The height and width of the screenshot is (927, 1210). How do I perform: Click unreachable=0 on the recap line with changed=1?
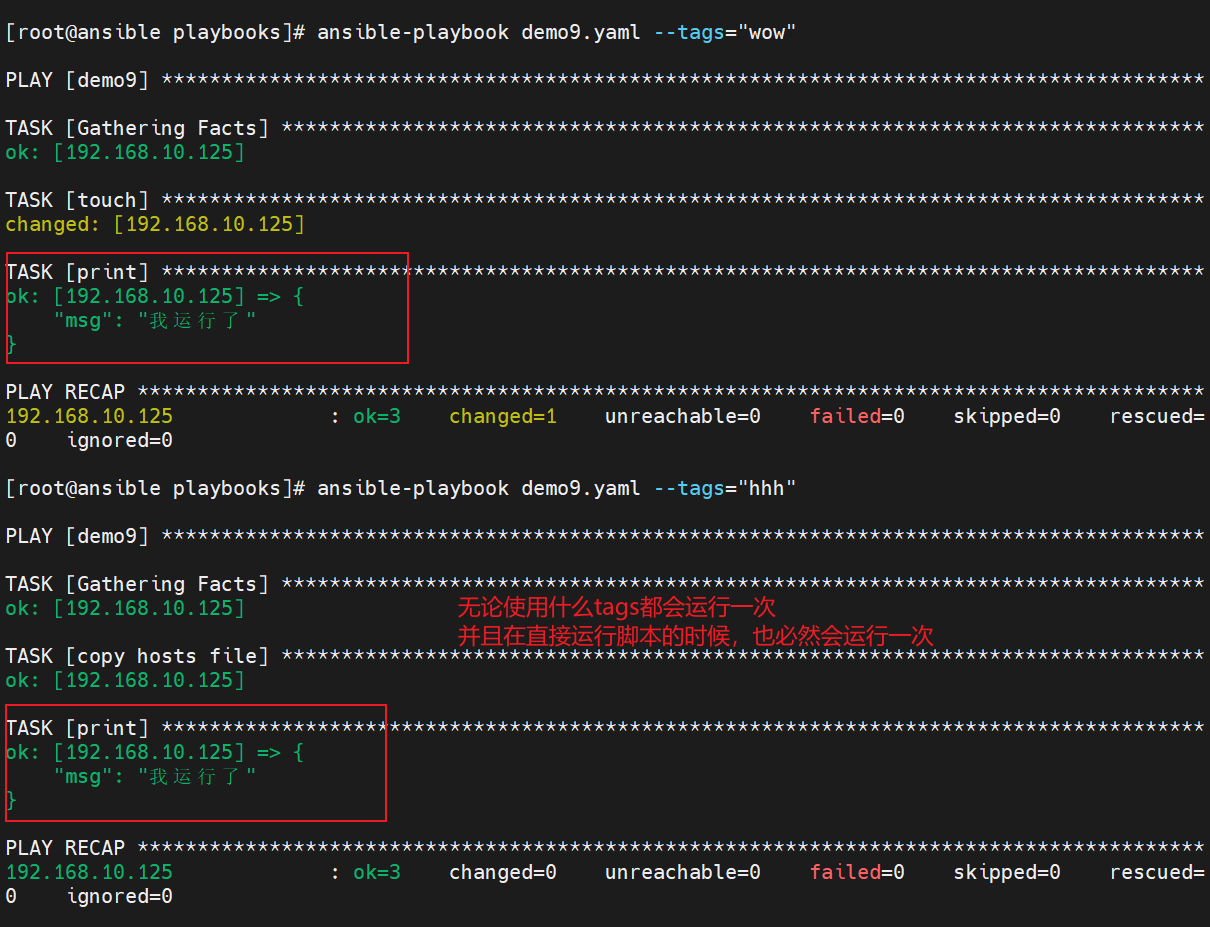tap(683, 416)
